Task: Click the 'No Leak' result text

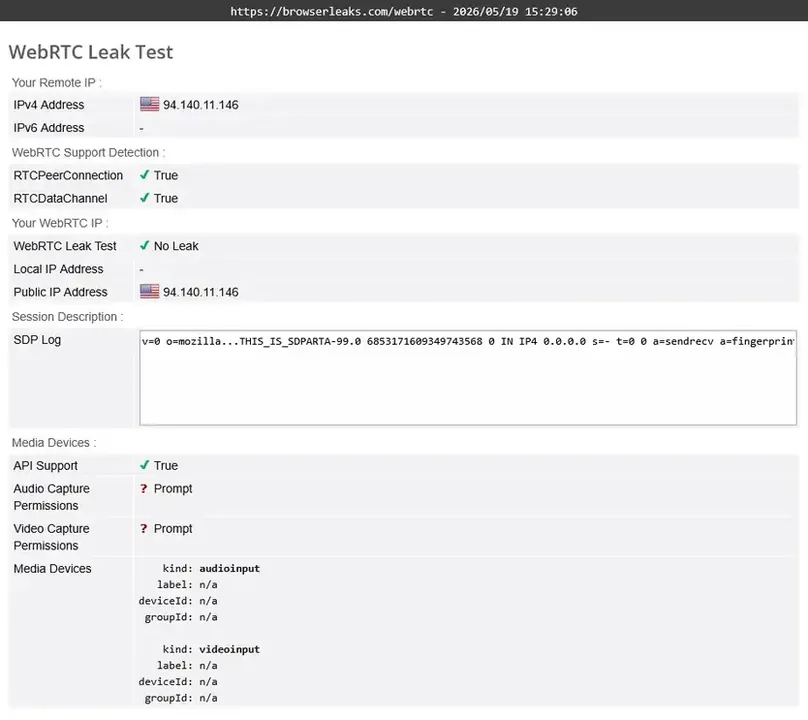Action: (x=176, y=246)
